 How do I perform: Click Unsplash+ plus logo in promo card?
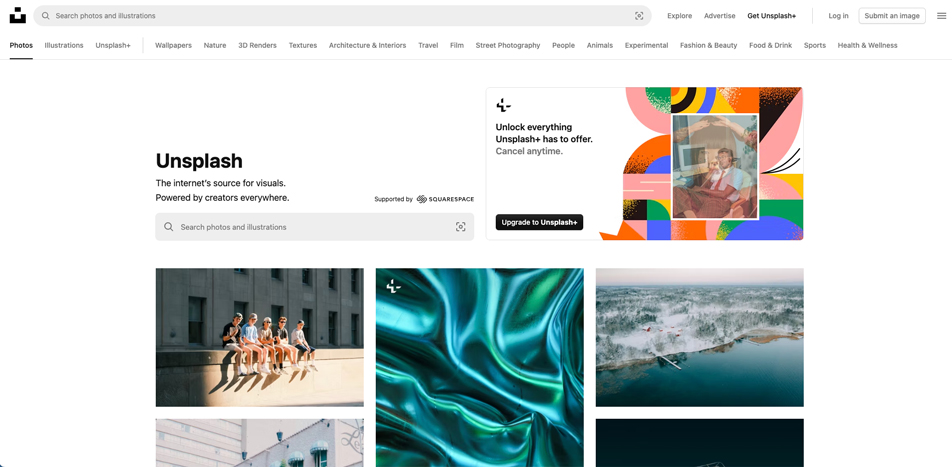click(503, 105)
